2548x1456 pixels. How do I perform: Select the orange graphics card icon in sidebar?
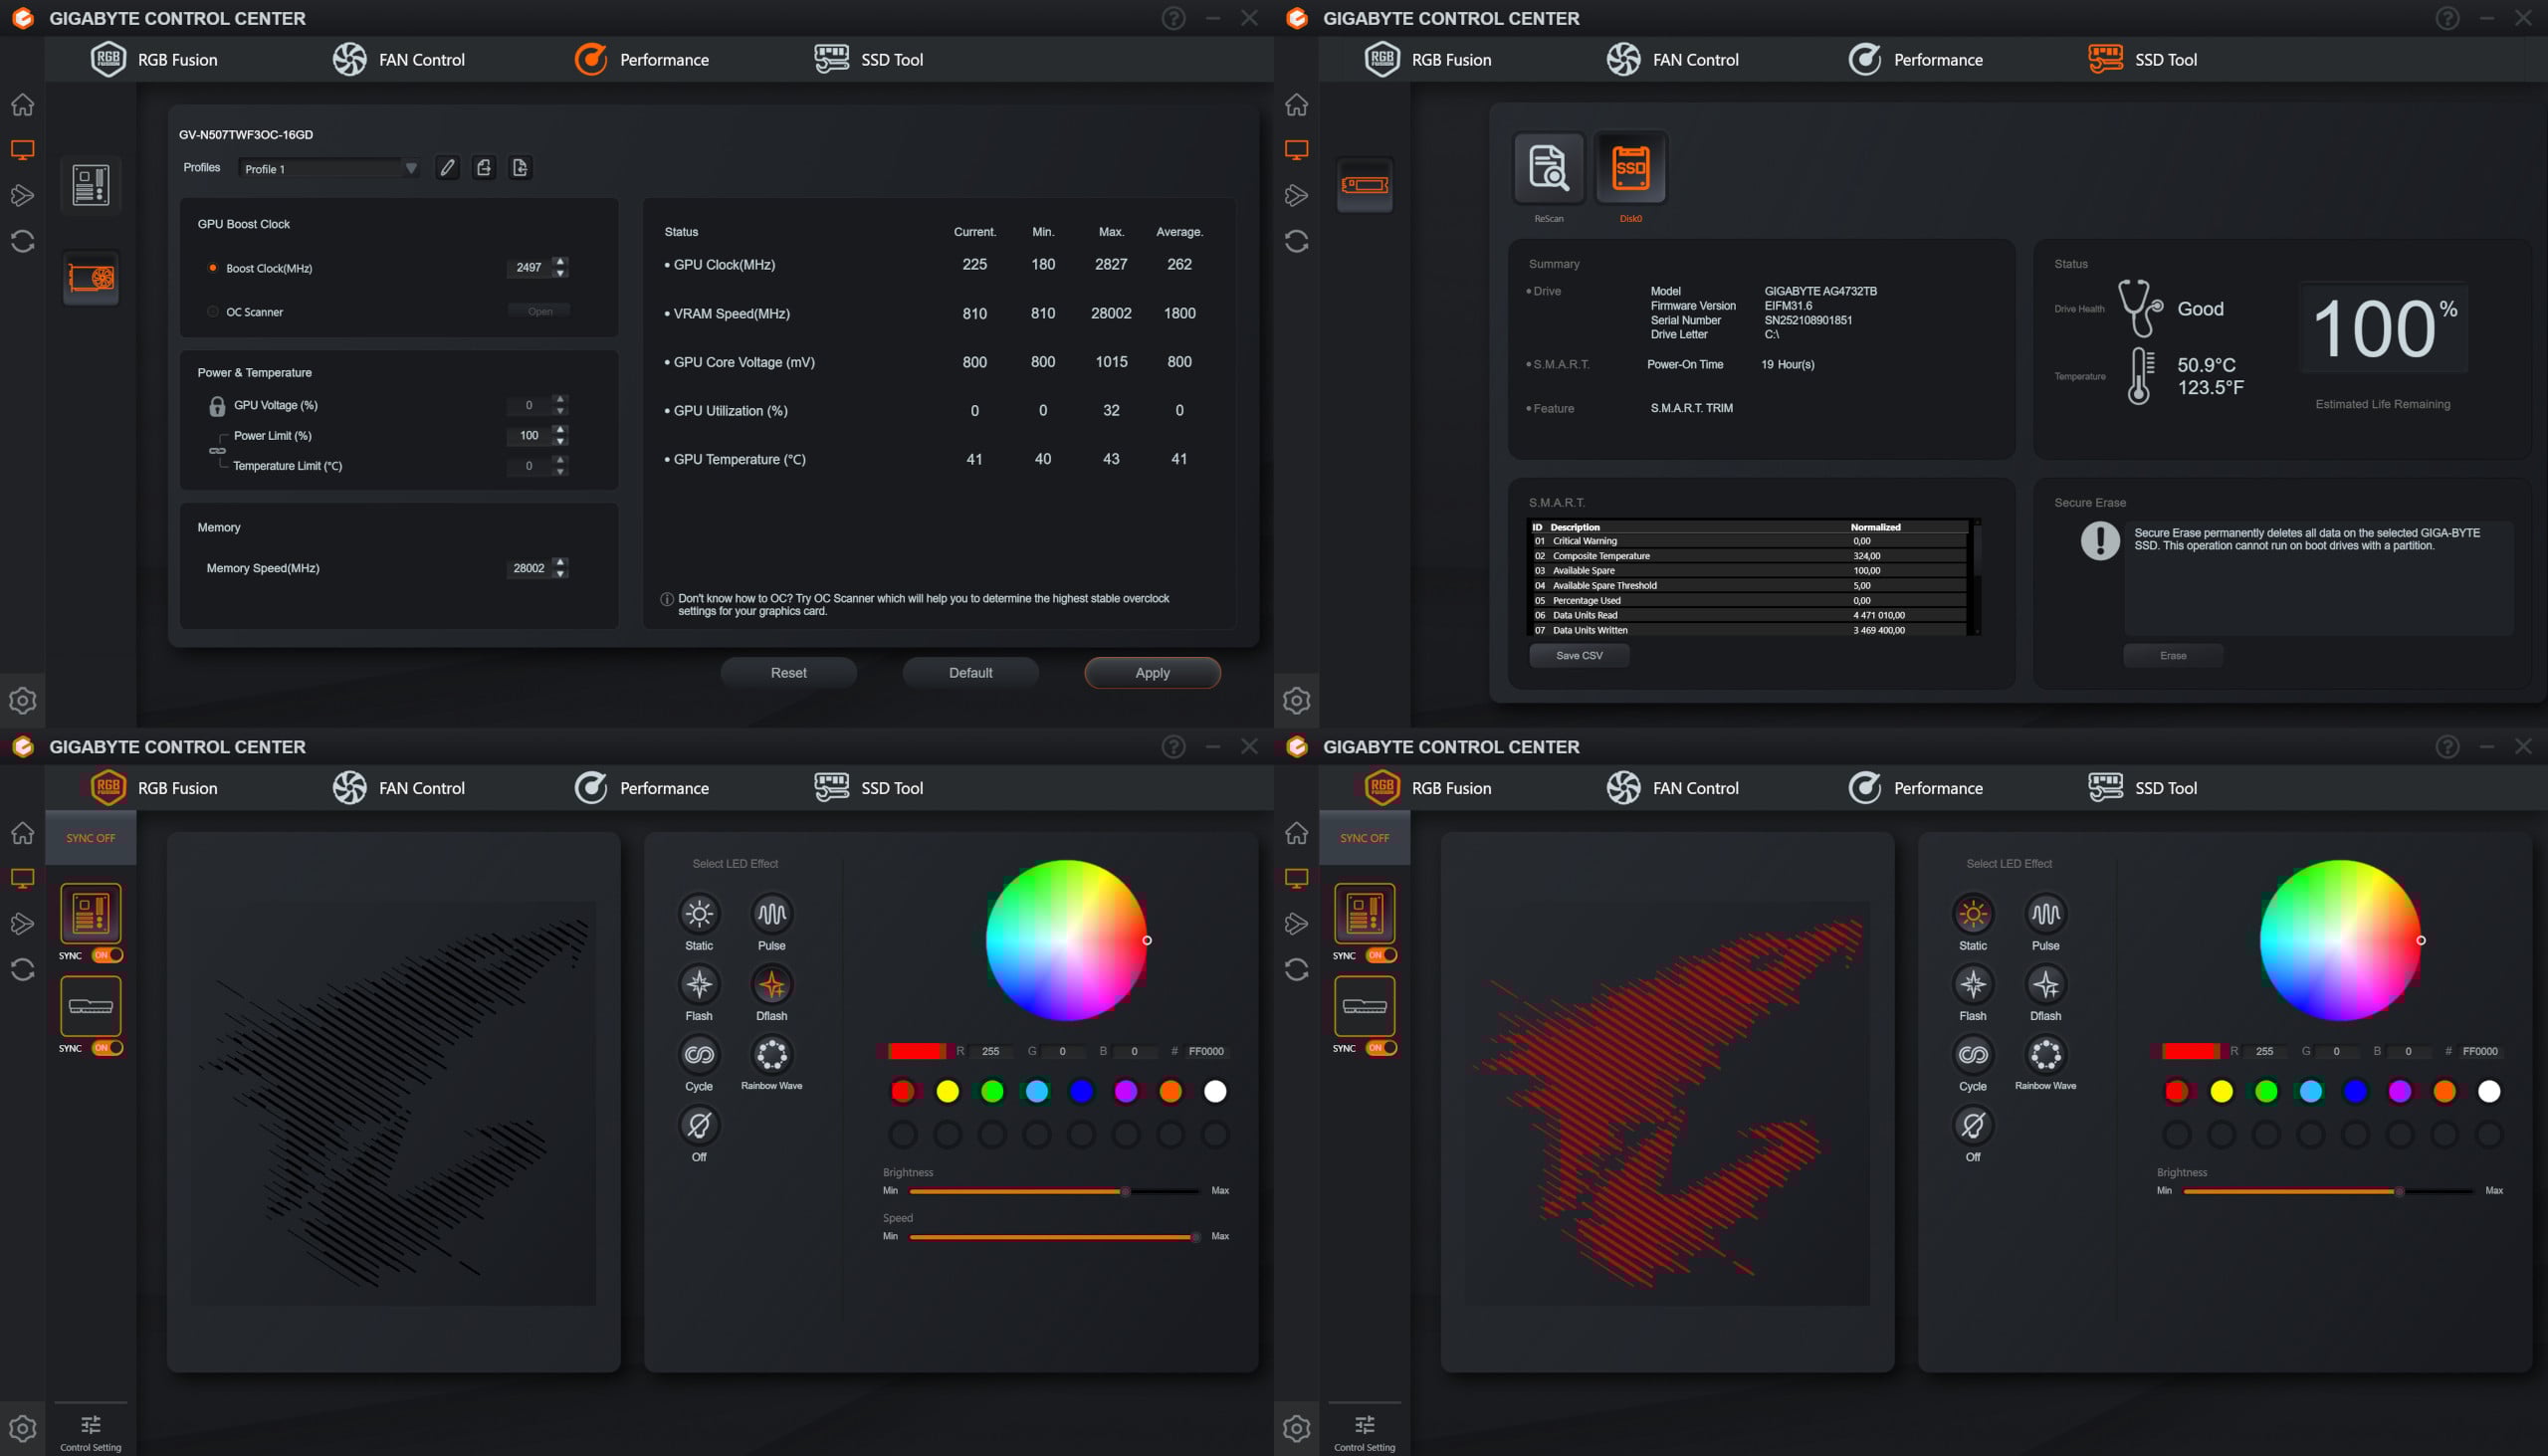pyautogui.click(x=91, y=277)
